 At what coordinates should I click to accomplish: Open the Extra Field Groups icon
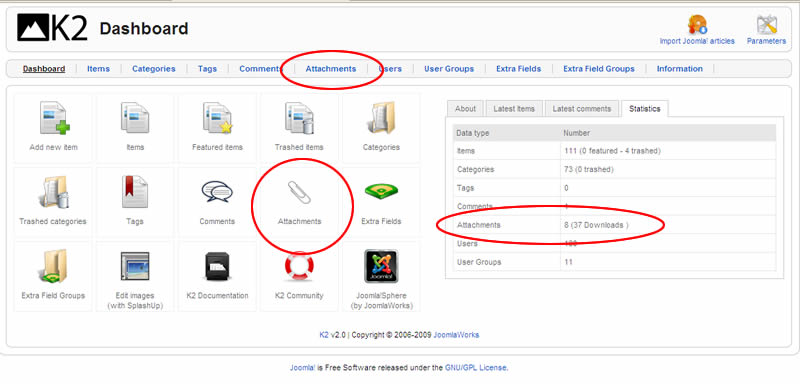click(x=53, y=266)
